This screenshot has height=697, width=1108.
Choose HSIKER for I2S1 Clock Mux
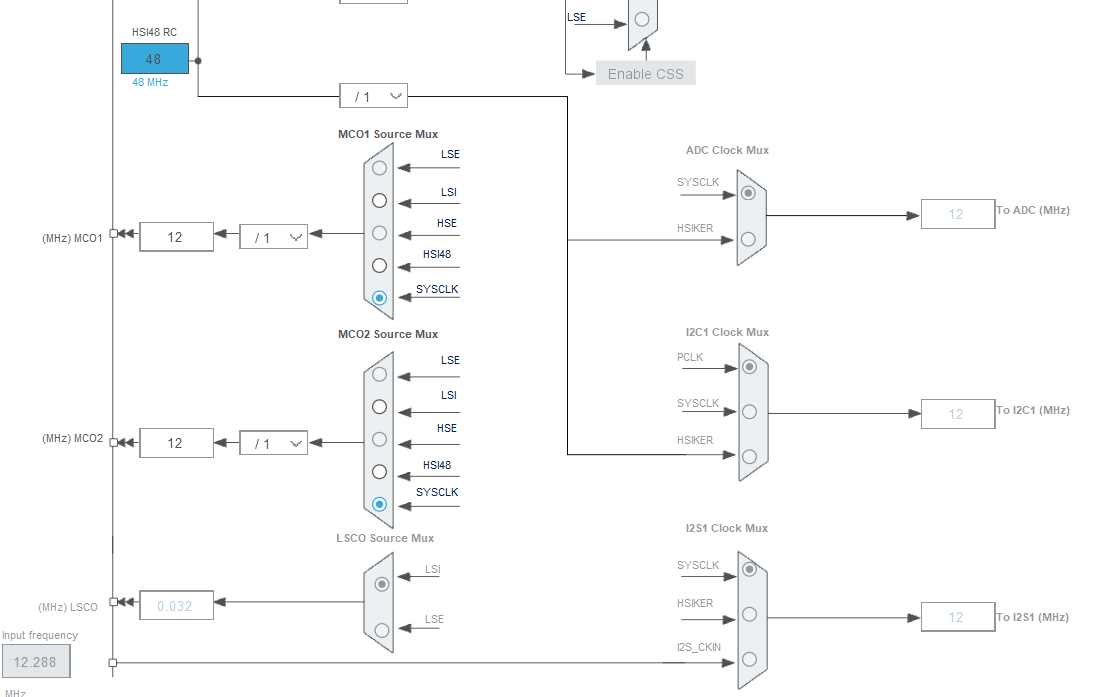tap(750, 614)
